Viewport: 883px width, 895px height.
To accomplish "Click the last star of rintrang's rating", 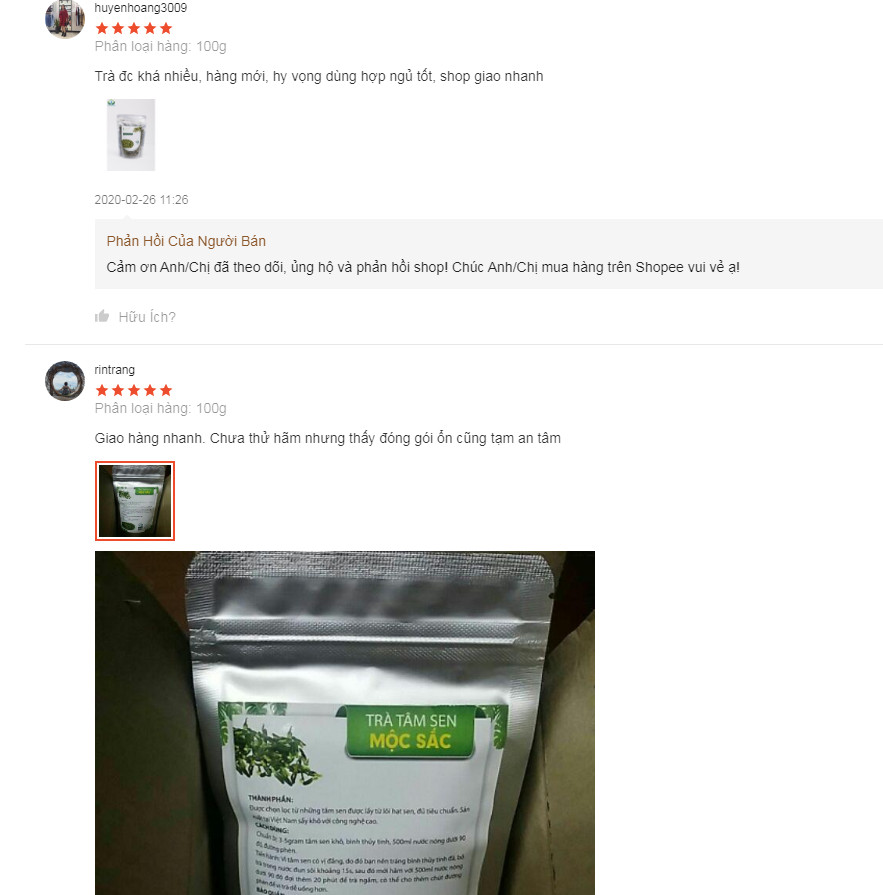I will point(166,390).
